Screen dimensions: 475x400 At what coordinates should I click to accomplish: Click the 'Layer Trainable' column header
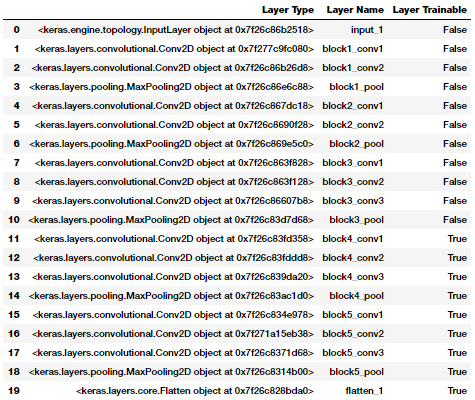coord(429,10)
